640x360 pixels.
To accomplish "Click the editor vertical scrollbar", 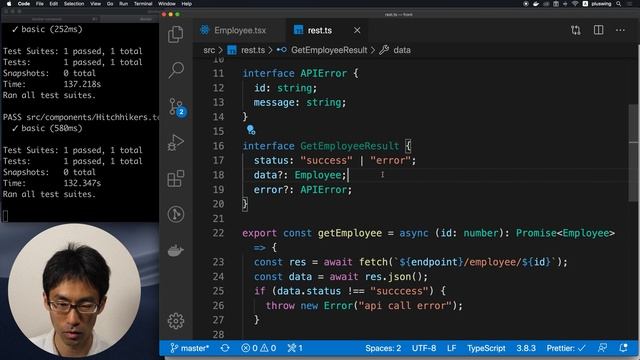I will 633,153.
